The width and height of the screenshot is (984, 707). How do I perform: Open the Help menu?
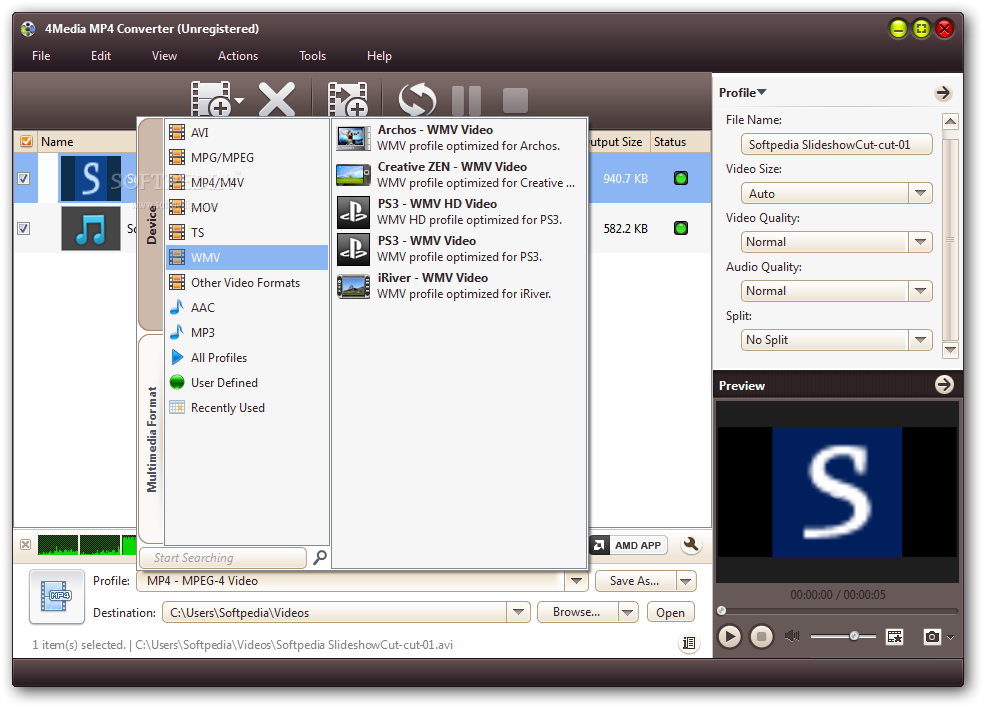click(x=380, y=56)
